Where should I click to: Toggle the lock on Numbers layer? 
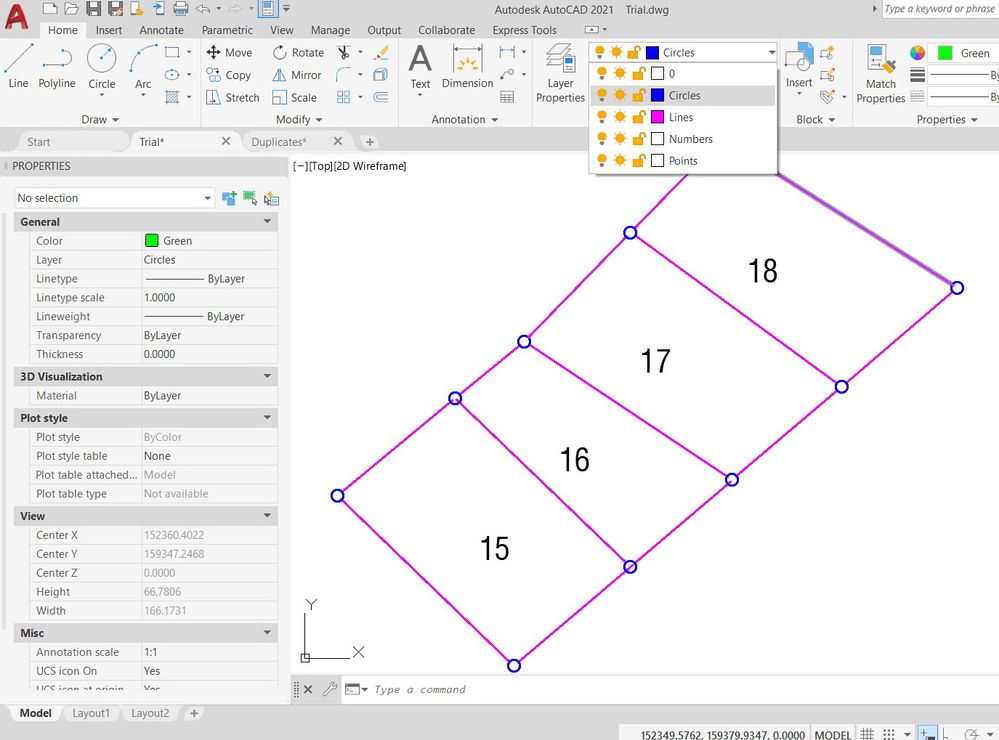[x=638, y=139]
